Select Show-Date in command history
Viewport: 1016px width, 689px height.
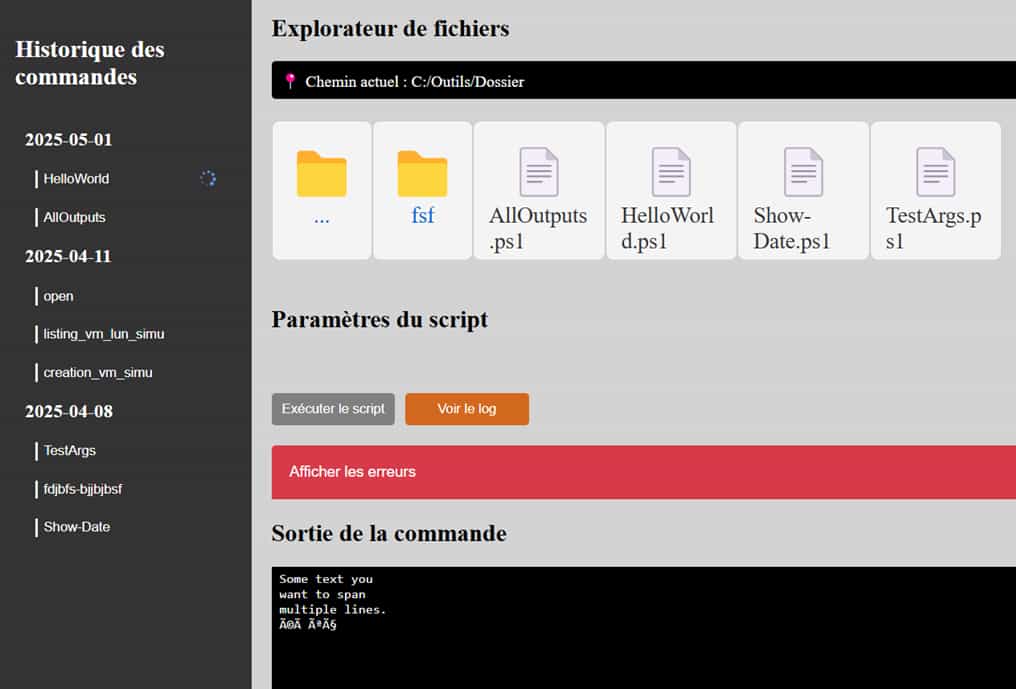coord(76,527)
